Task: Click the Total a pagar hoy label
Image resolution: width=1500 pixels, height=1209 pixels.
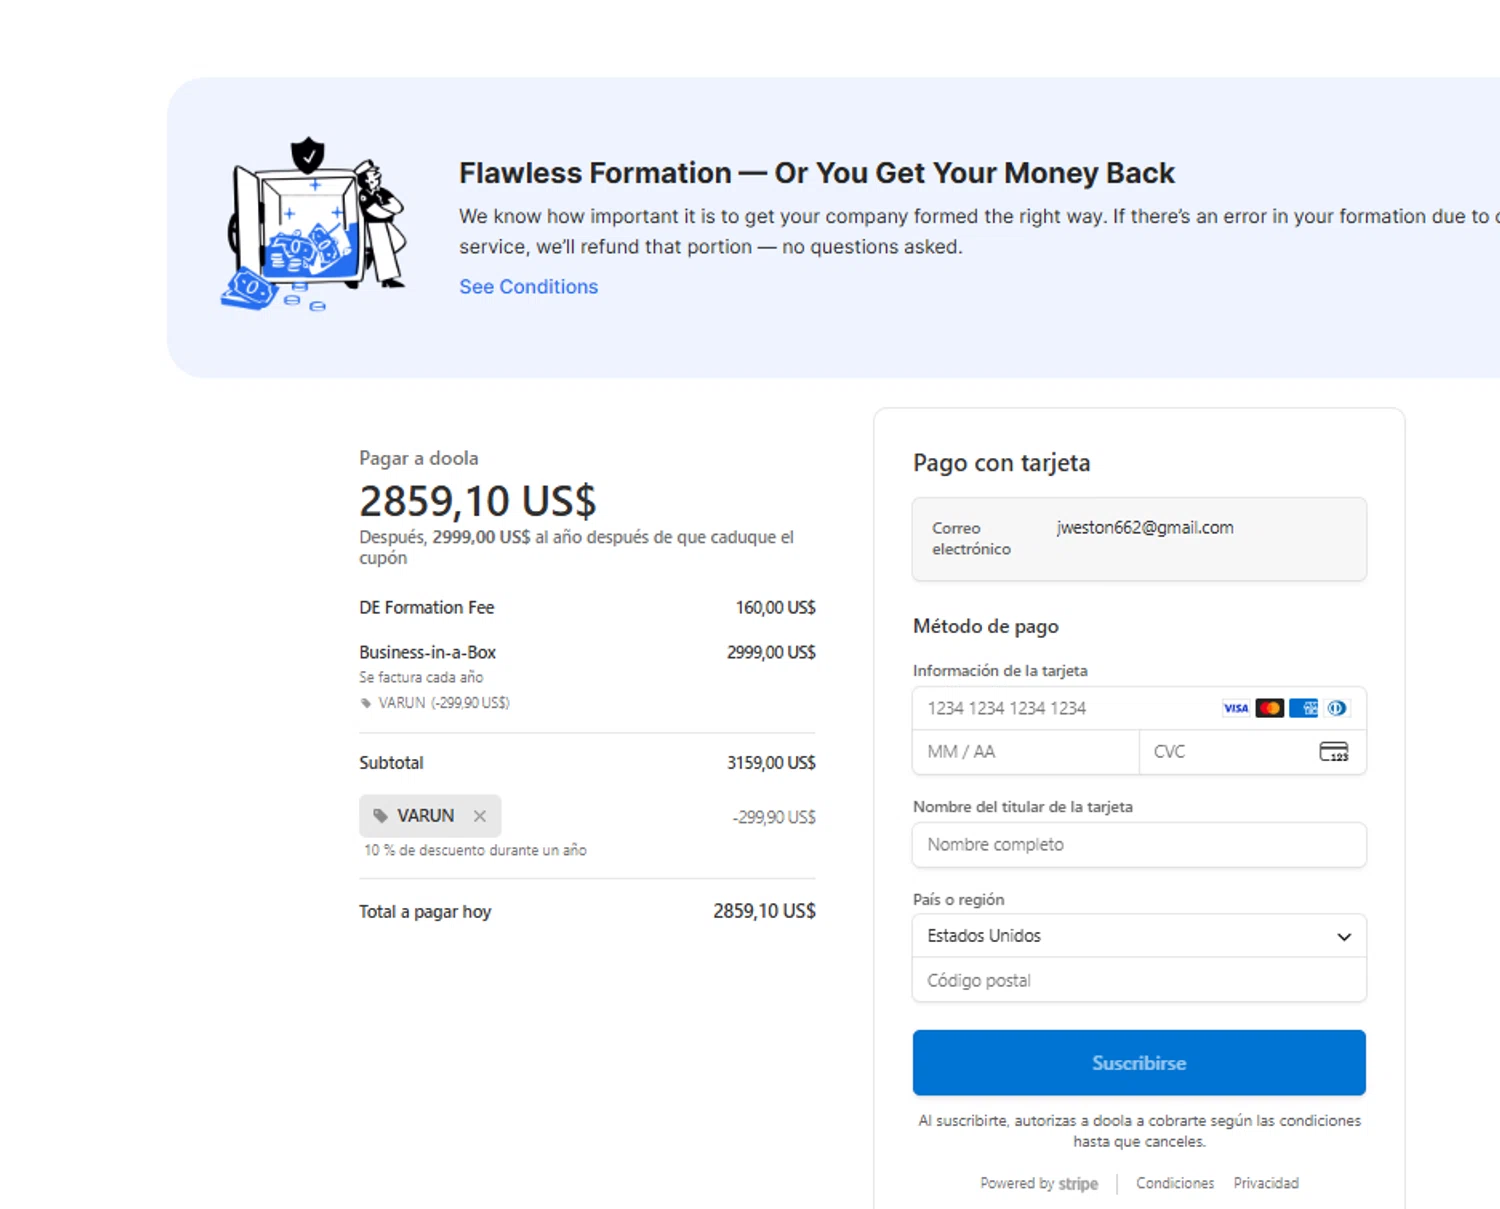Action: [x=425, y=912]
